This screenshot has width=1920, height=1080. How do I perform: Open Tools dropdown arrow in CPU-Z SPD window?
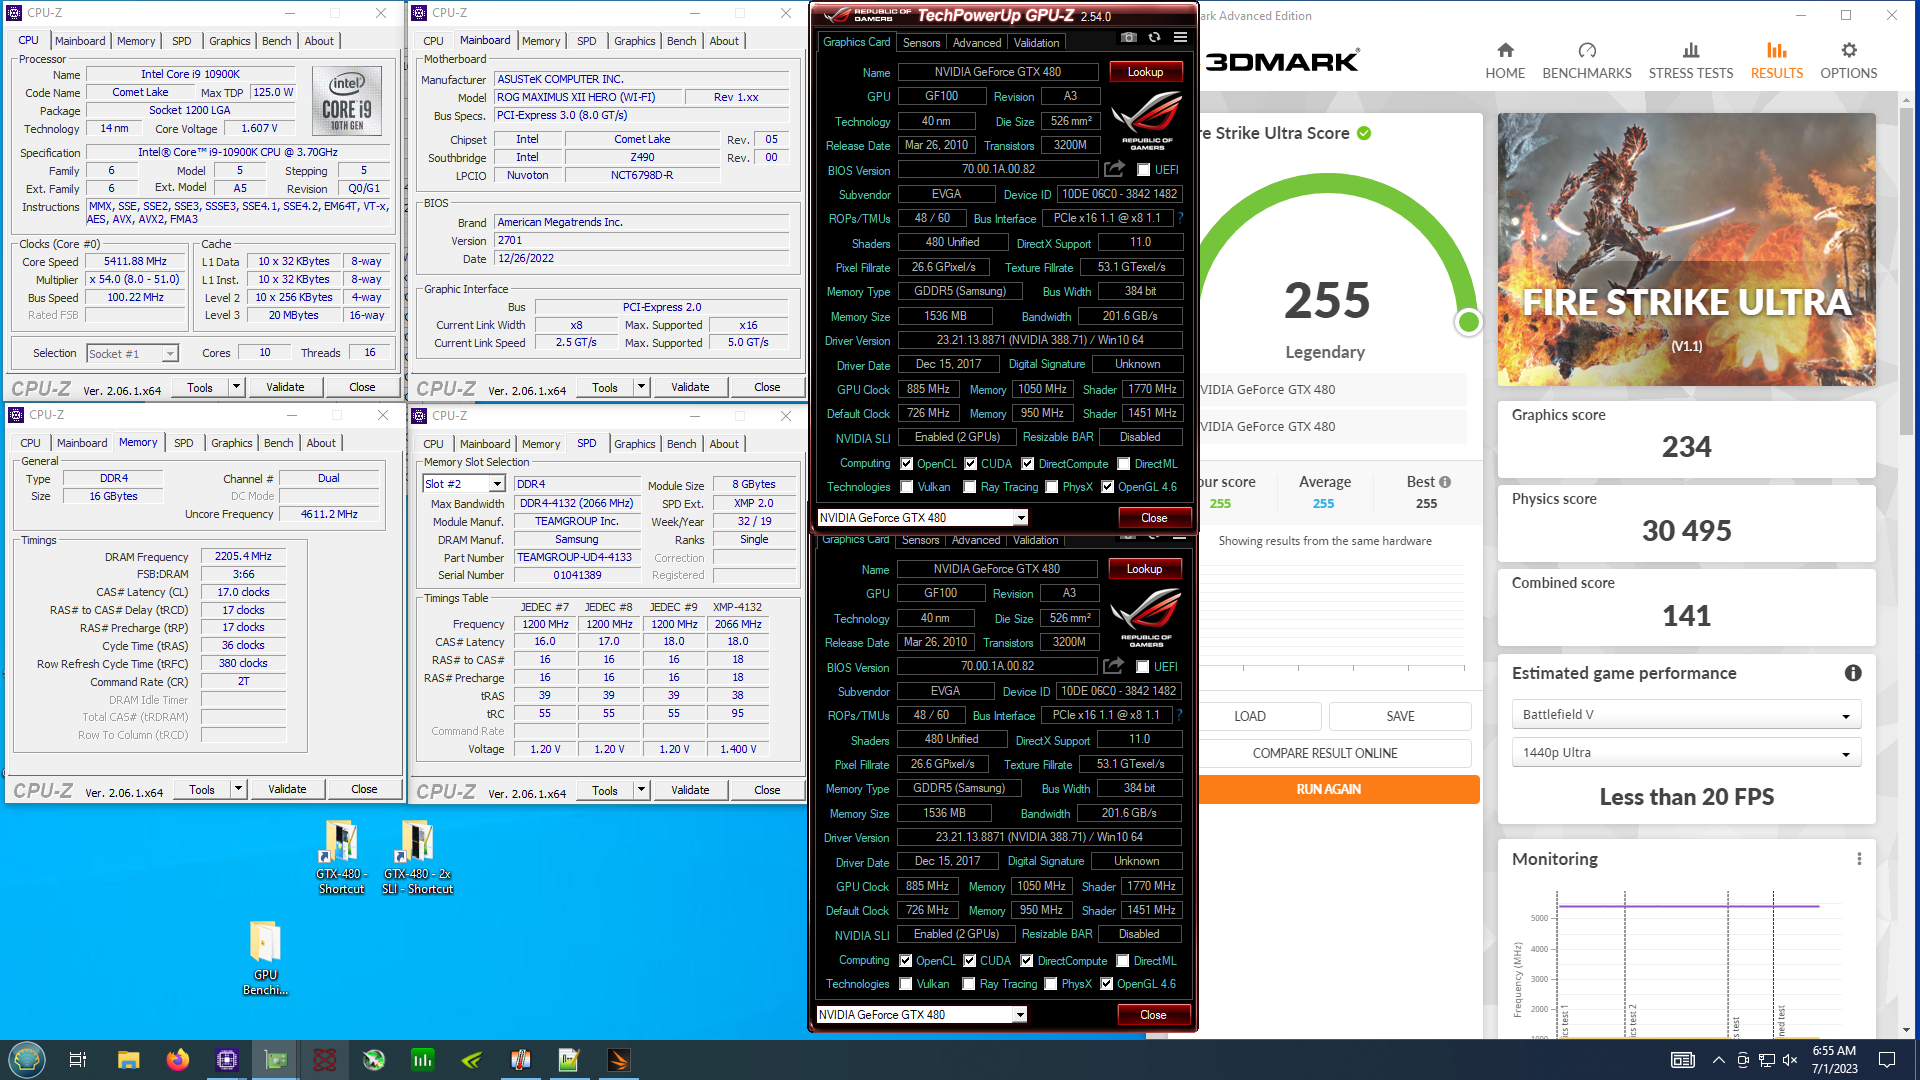pyautogui.click(x=642, y=790)
